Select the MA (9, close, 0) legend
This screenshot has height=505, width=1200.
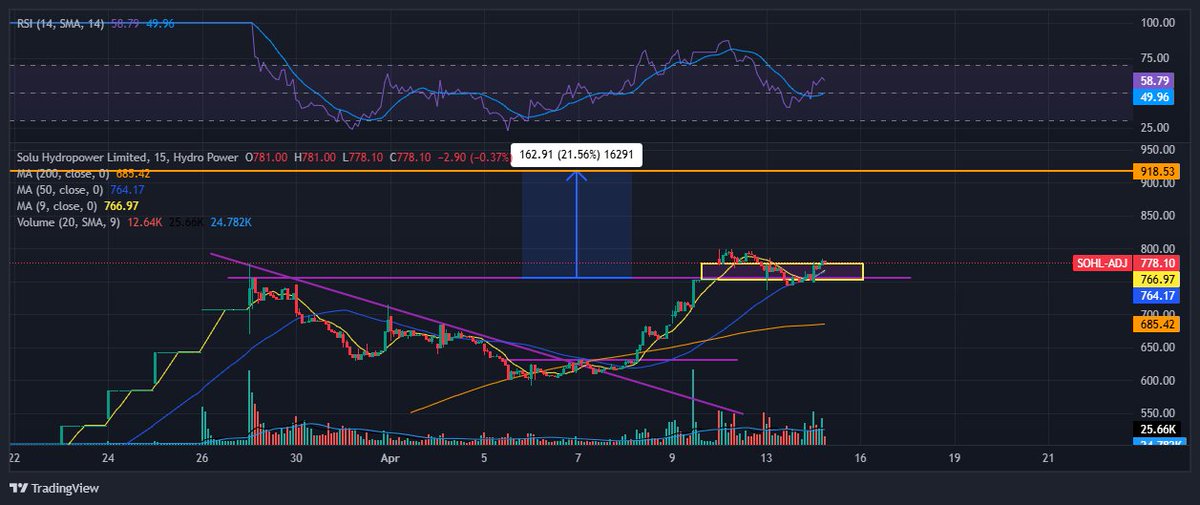click(x=55, y=206)
